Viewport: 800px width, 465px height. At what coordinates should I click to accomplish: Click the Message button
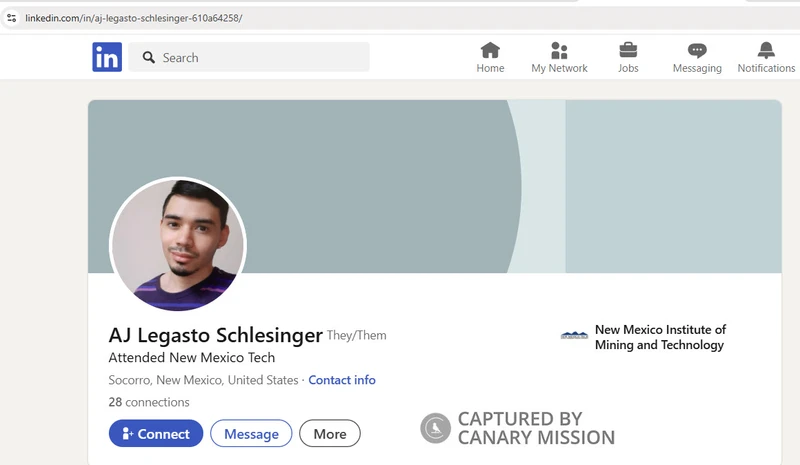pyautogui.click(x=251, y=433)
